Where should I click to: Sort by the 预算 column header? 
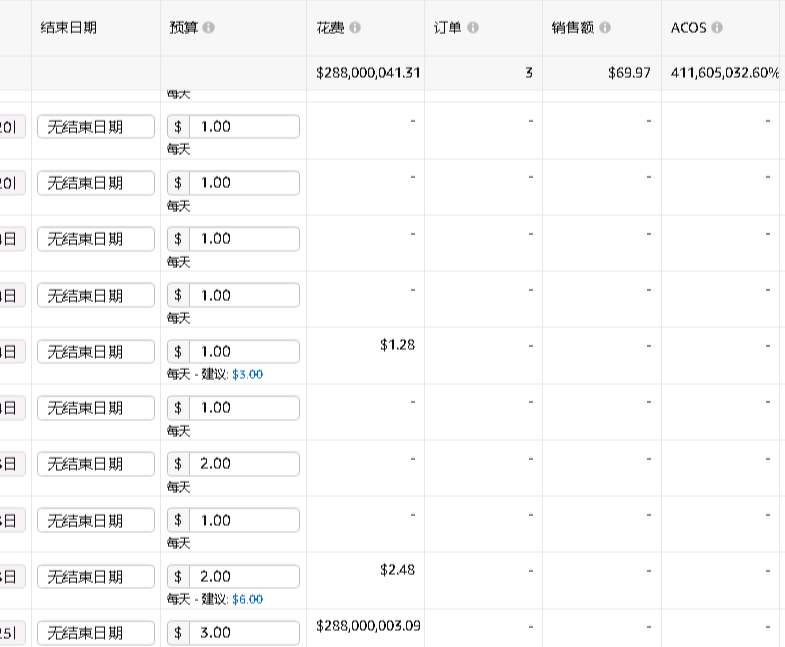point(184,28)
